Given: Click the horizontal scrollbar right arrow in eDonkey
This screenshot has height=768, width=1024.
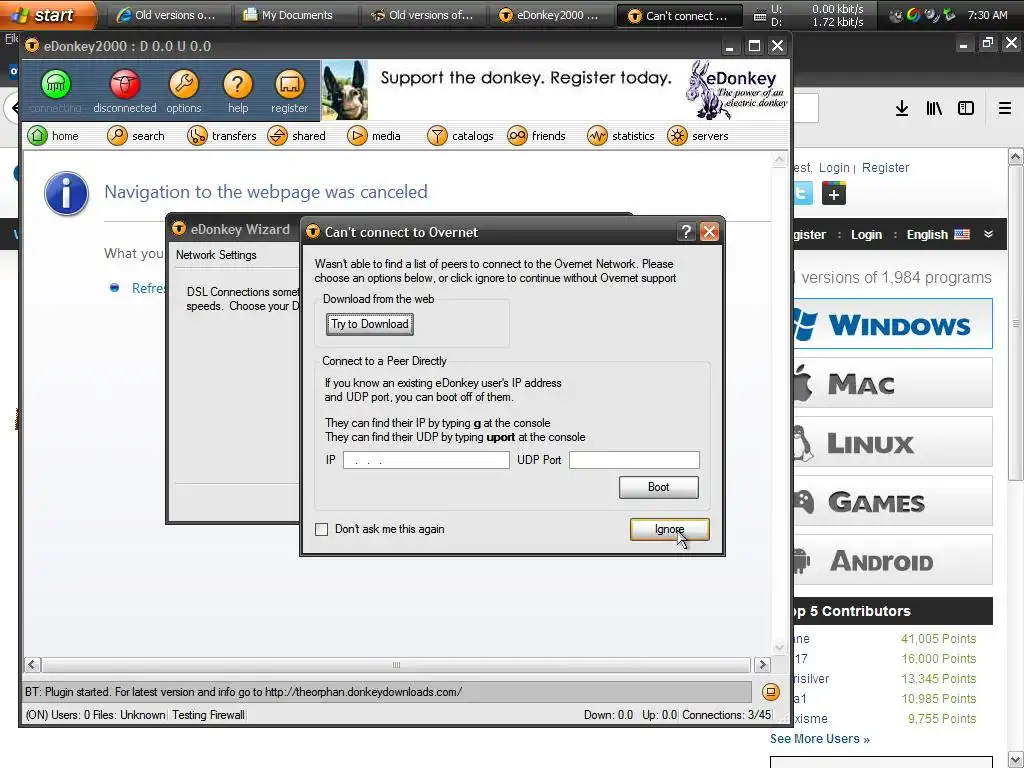Looking at the screenshot, I should (762, 665).
